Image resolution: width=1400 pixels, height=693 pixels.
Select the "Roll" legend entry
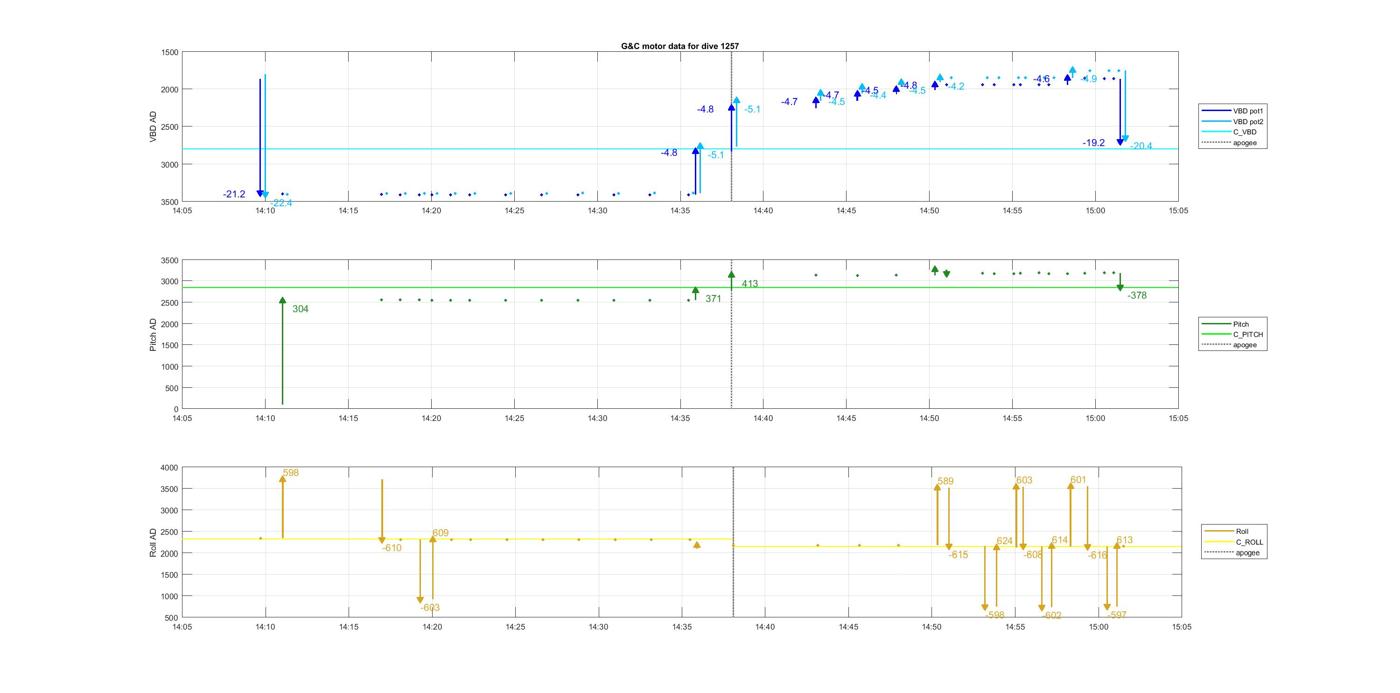pyautogui.click(x=1235, y=531)
